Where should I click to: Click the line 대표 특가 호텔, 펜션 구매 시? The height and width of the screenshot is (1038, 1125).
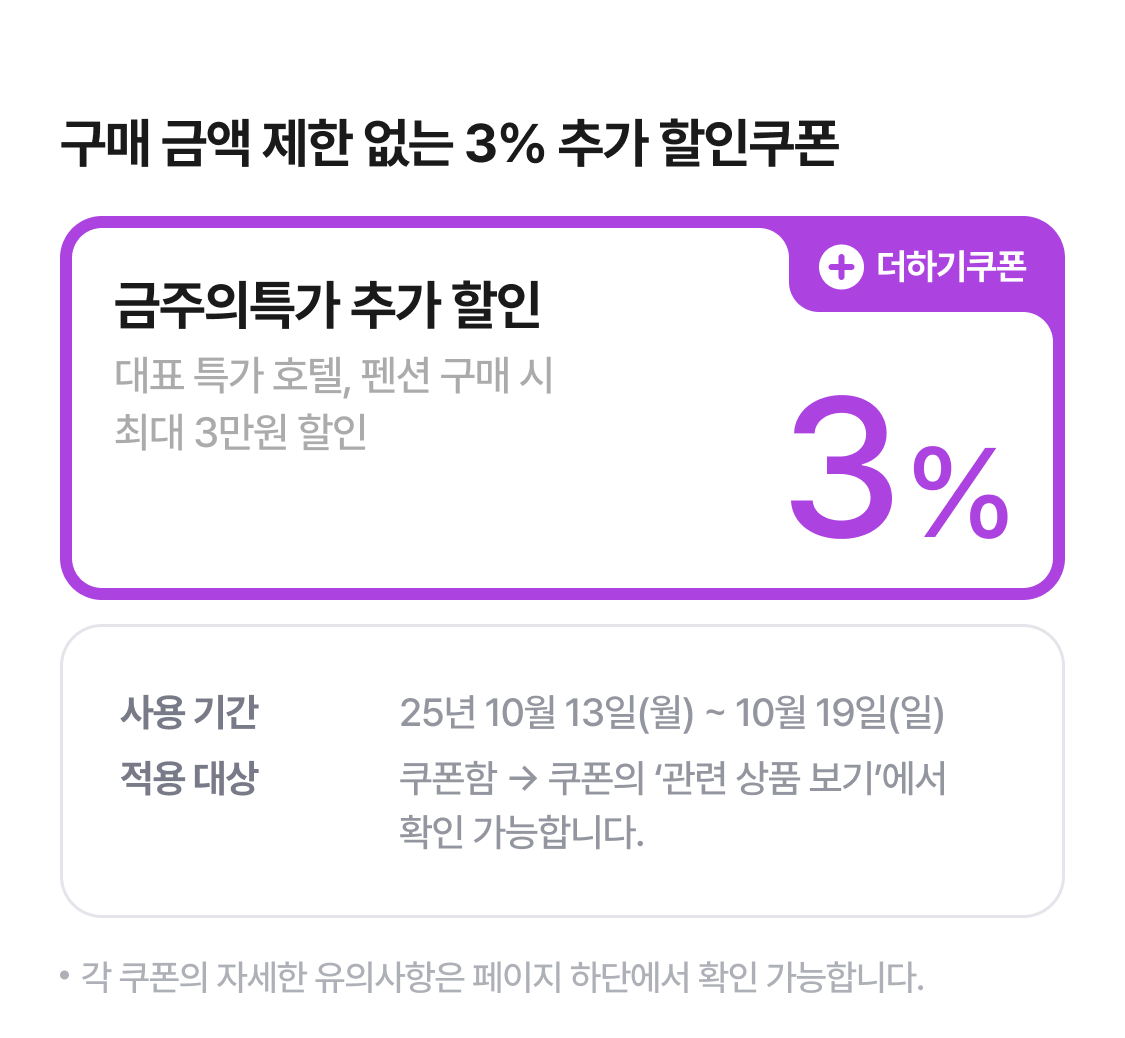tap(334, 378)
